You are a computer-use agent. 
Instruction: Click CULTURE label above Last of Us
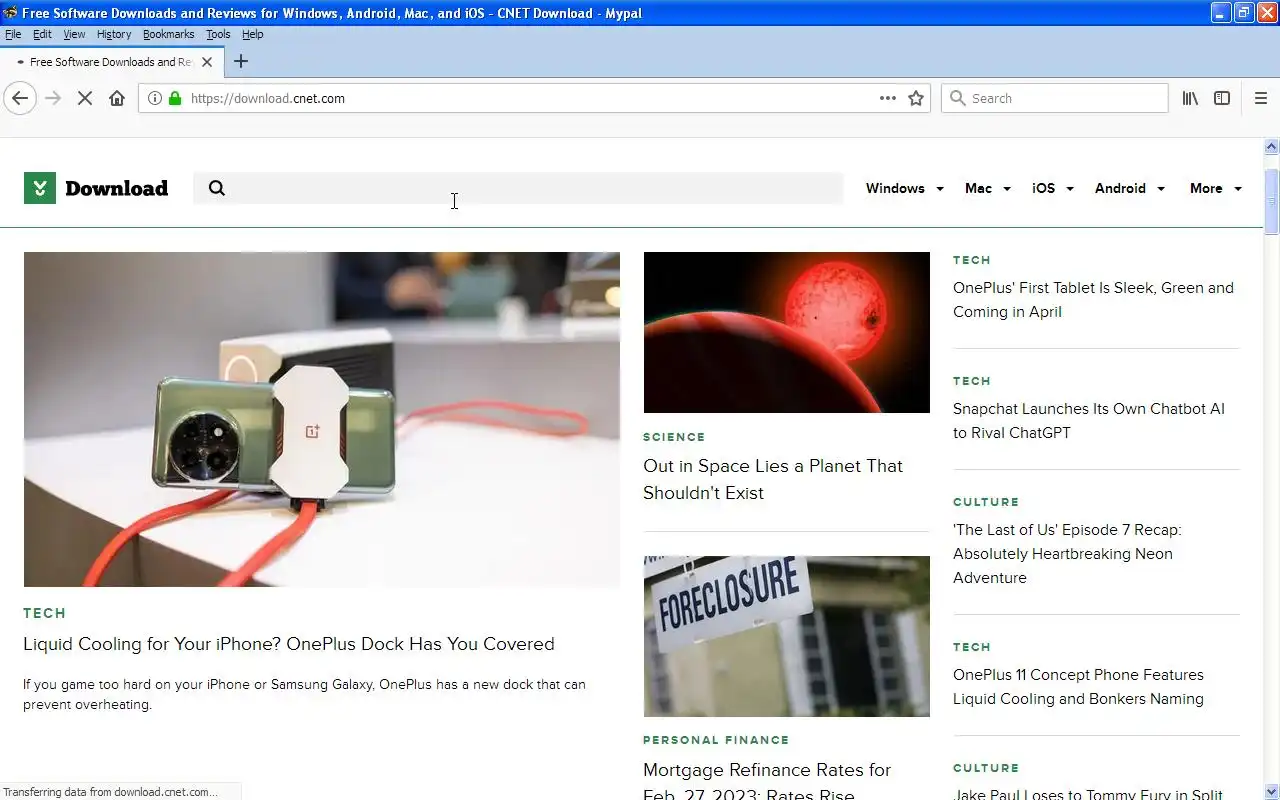(986, 502)
